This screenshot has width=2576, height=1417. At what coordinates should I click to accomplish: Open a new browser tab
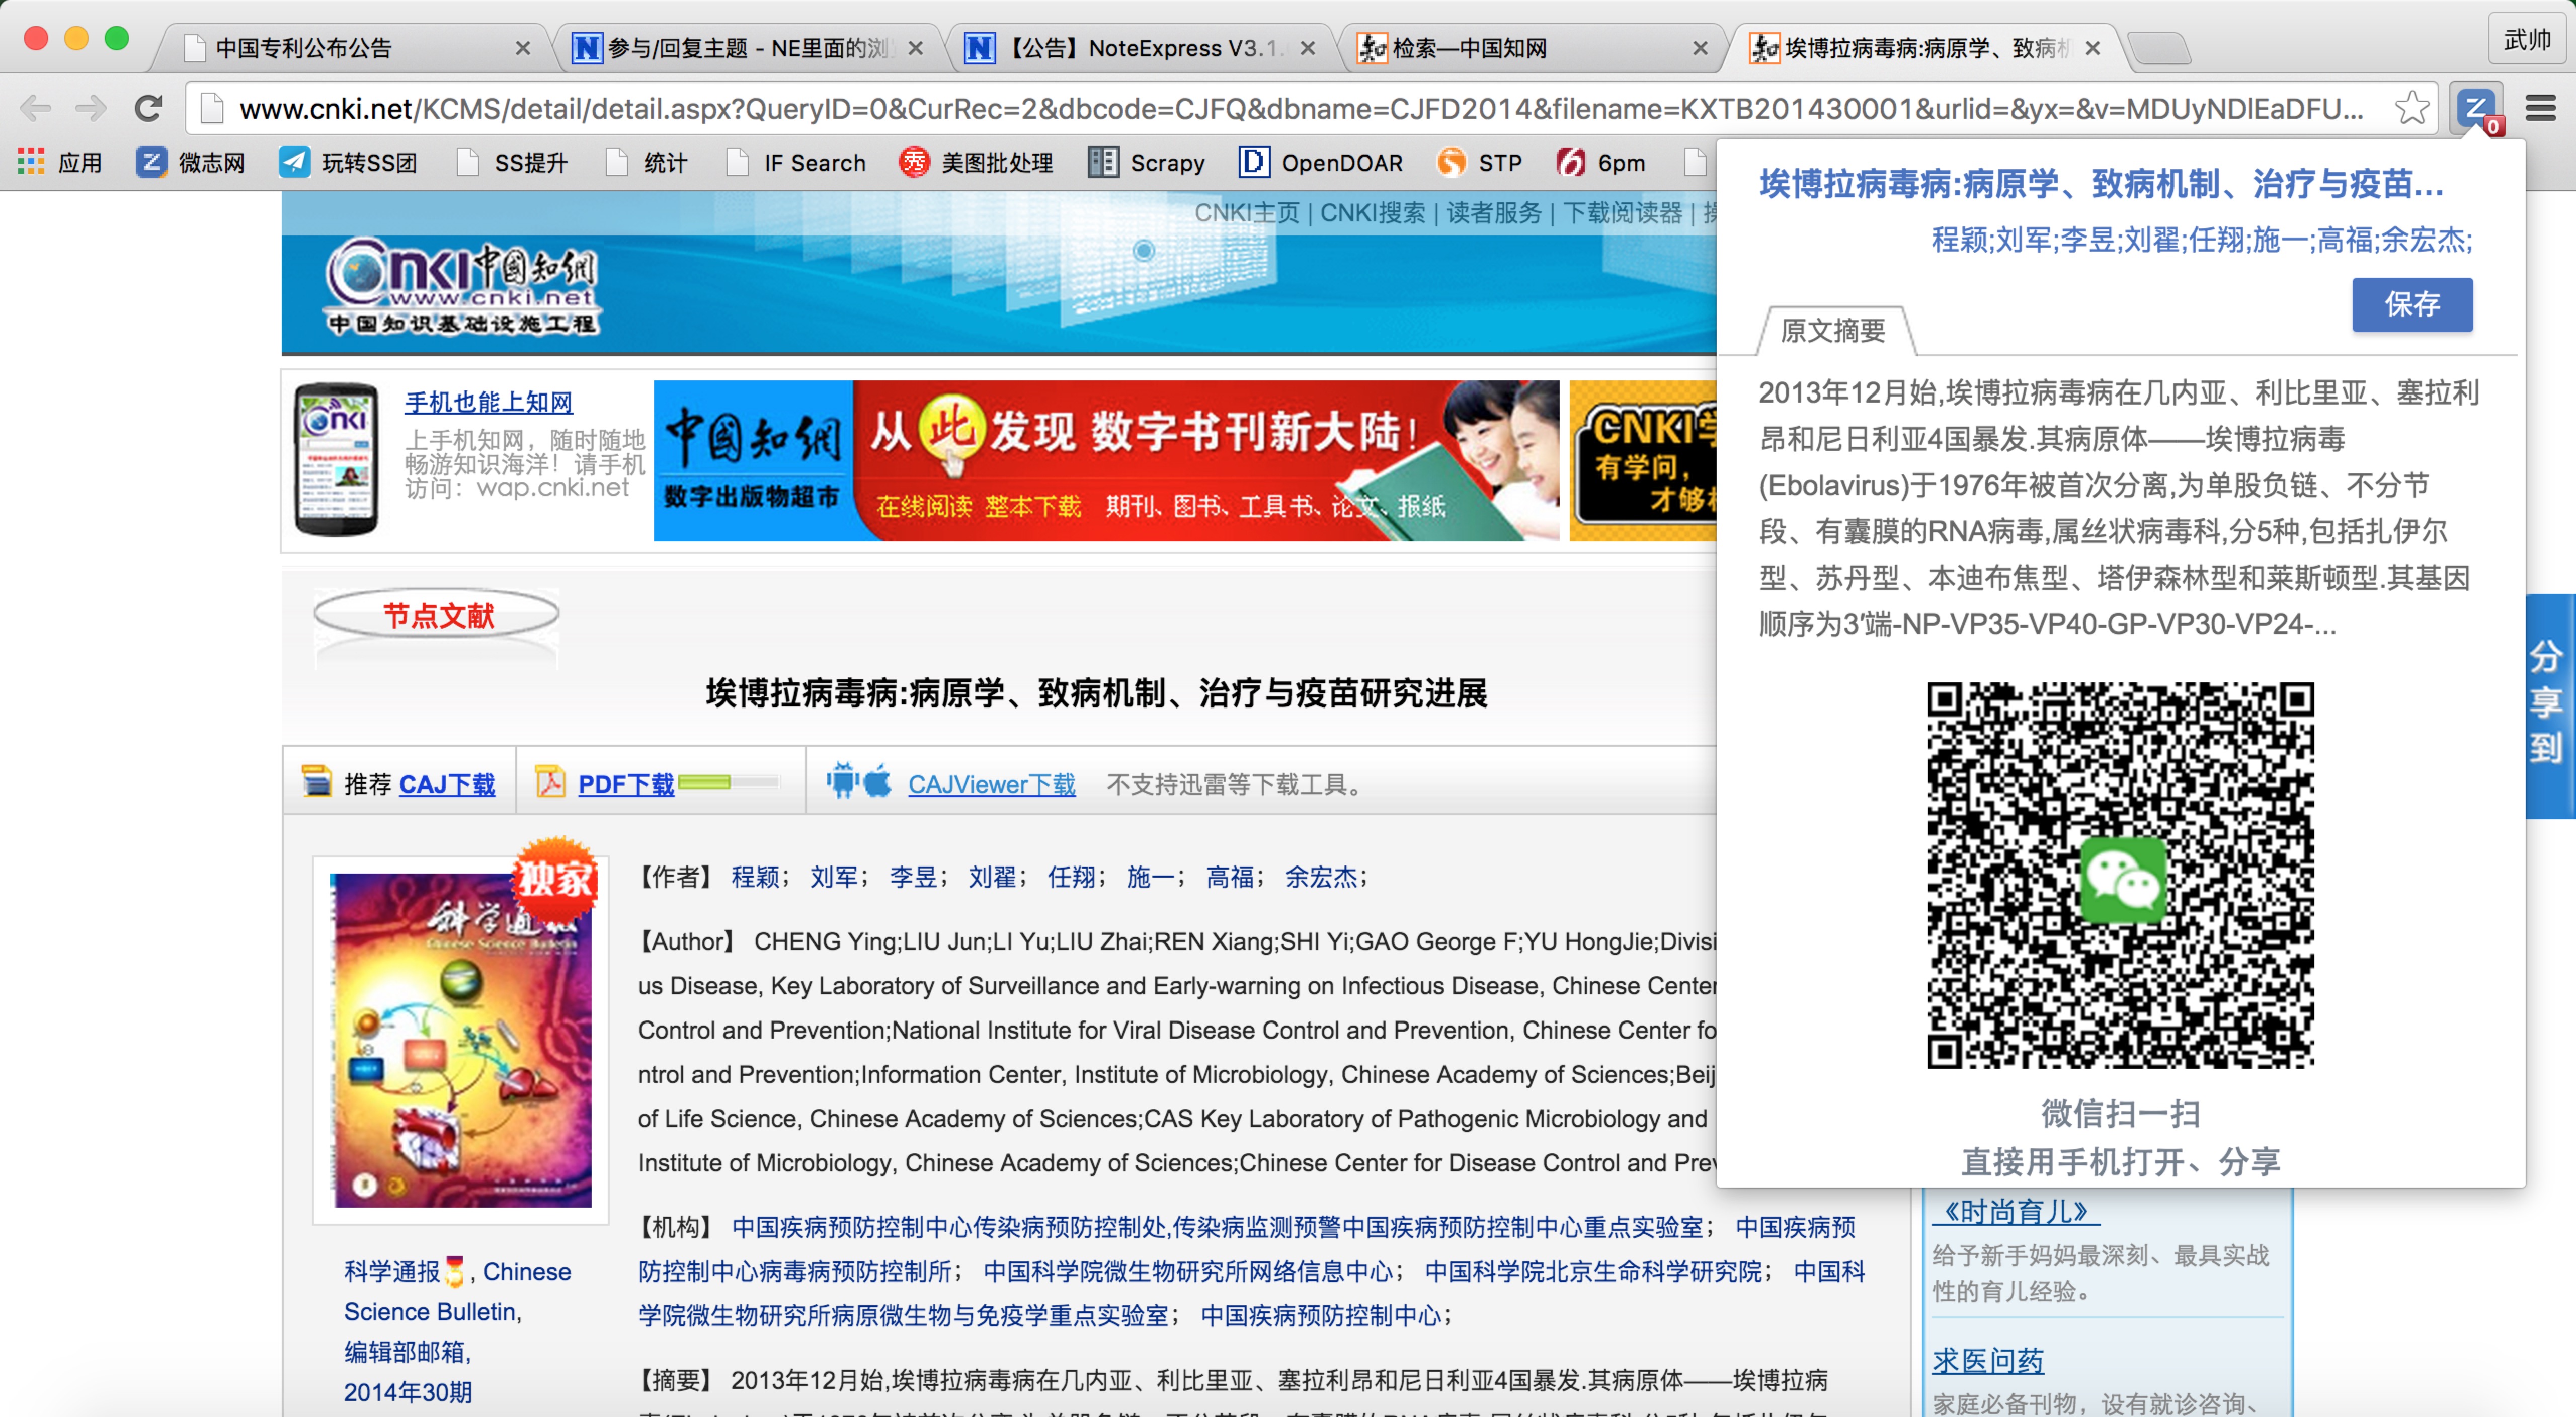pos(2160,48)
